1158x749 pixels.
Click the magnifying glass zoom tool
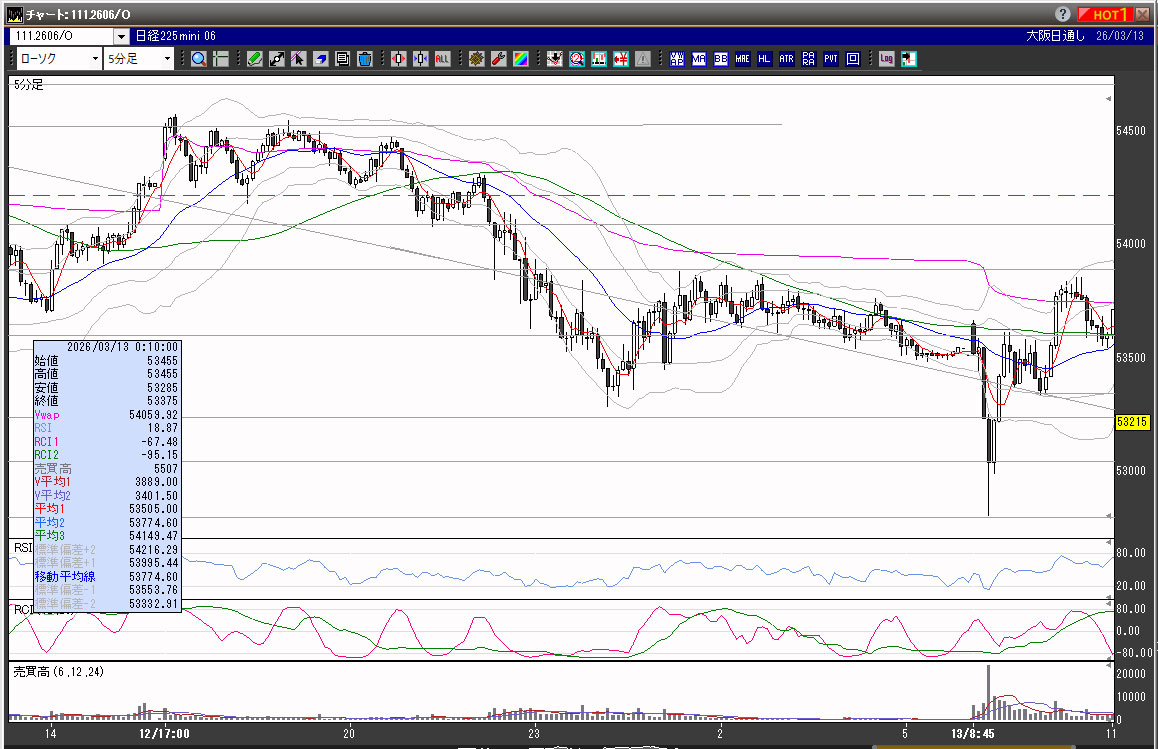198,59
